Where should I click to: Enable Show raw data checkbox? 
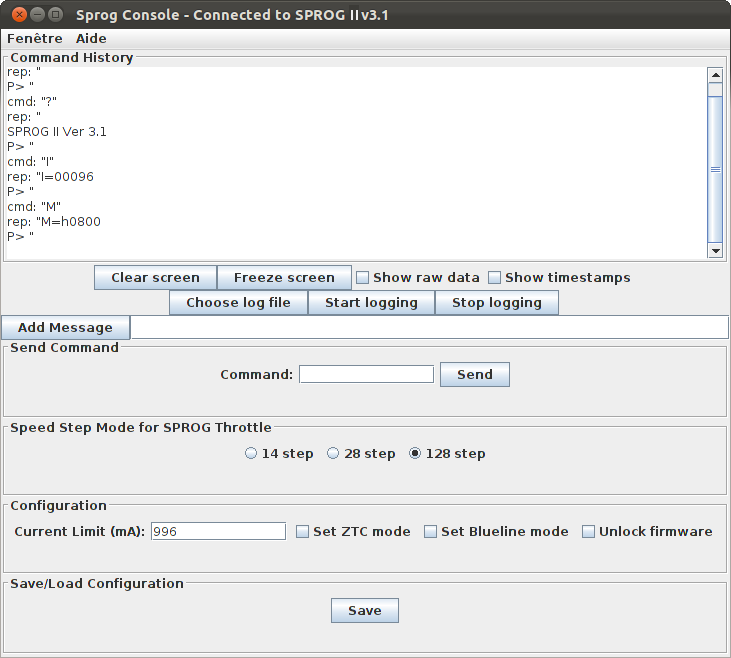362,278
